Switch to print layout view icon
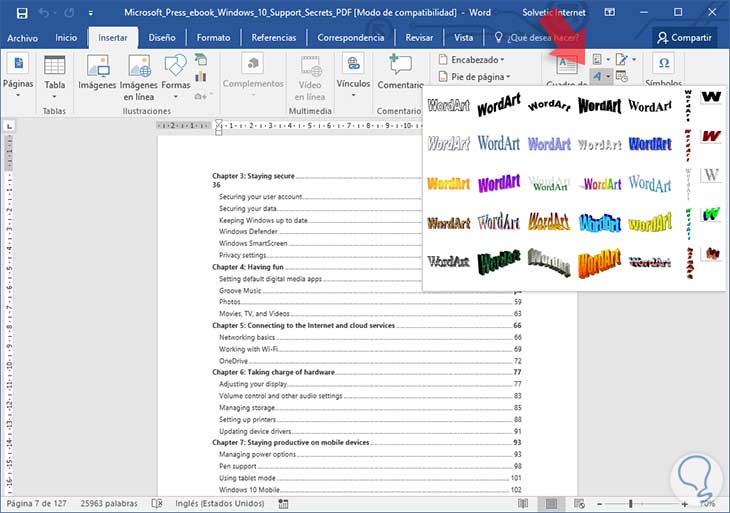 (551, 503)
